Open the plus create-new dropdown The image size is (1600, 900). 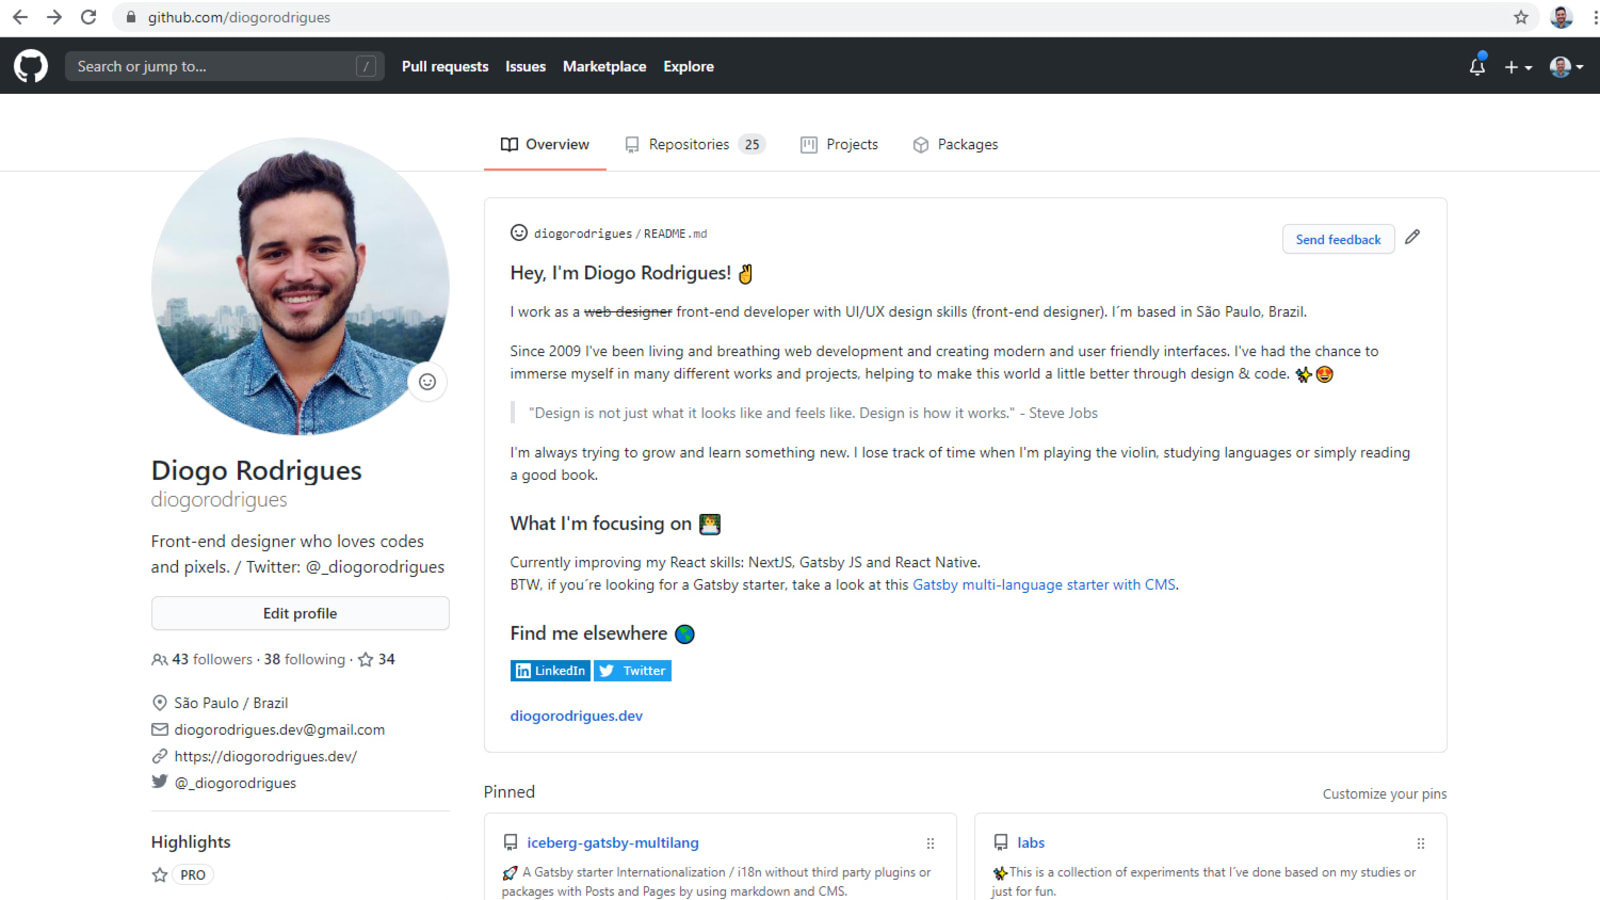click(1518, 67)
